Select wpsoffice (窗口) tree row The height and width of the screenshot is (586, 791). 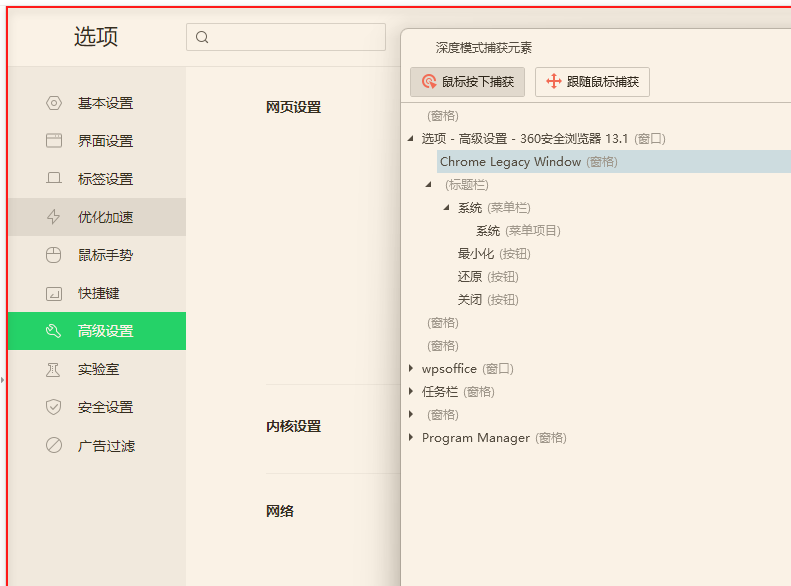(468, 369)
